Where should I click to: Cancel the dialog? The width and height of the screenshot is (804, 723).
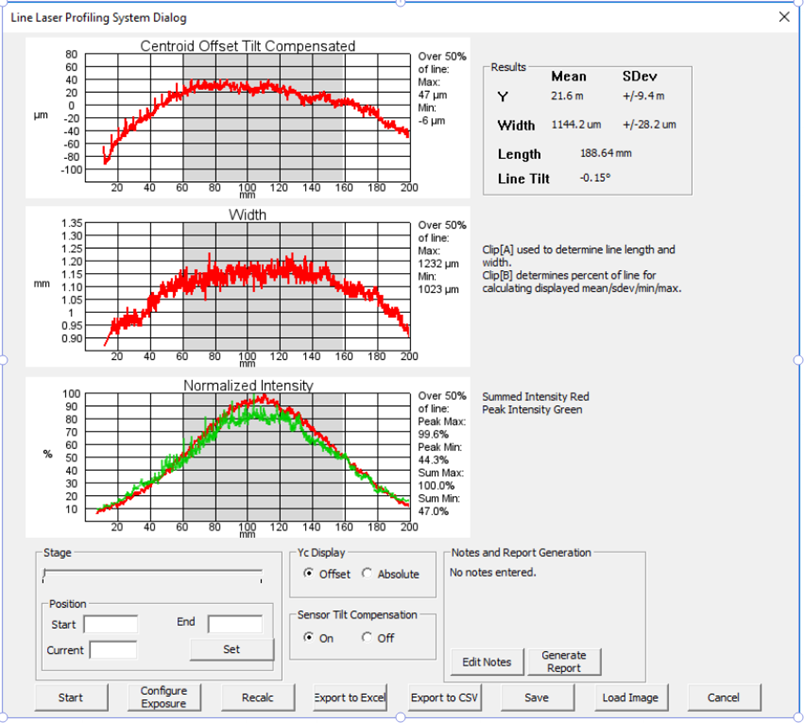(722, 697)
